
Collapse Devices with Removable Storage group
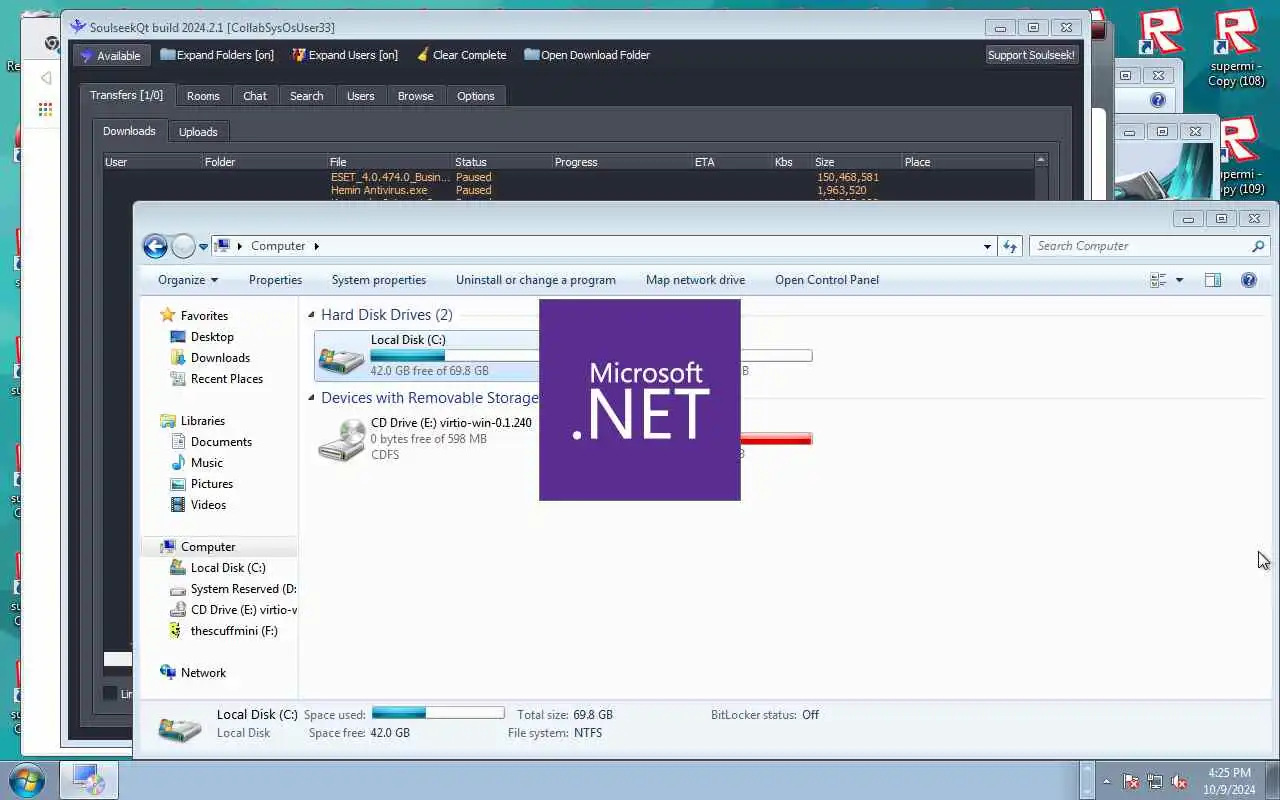(311, 398)
